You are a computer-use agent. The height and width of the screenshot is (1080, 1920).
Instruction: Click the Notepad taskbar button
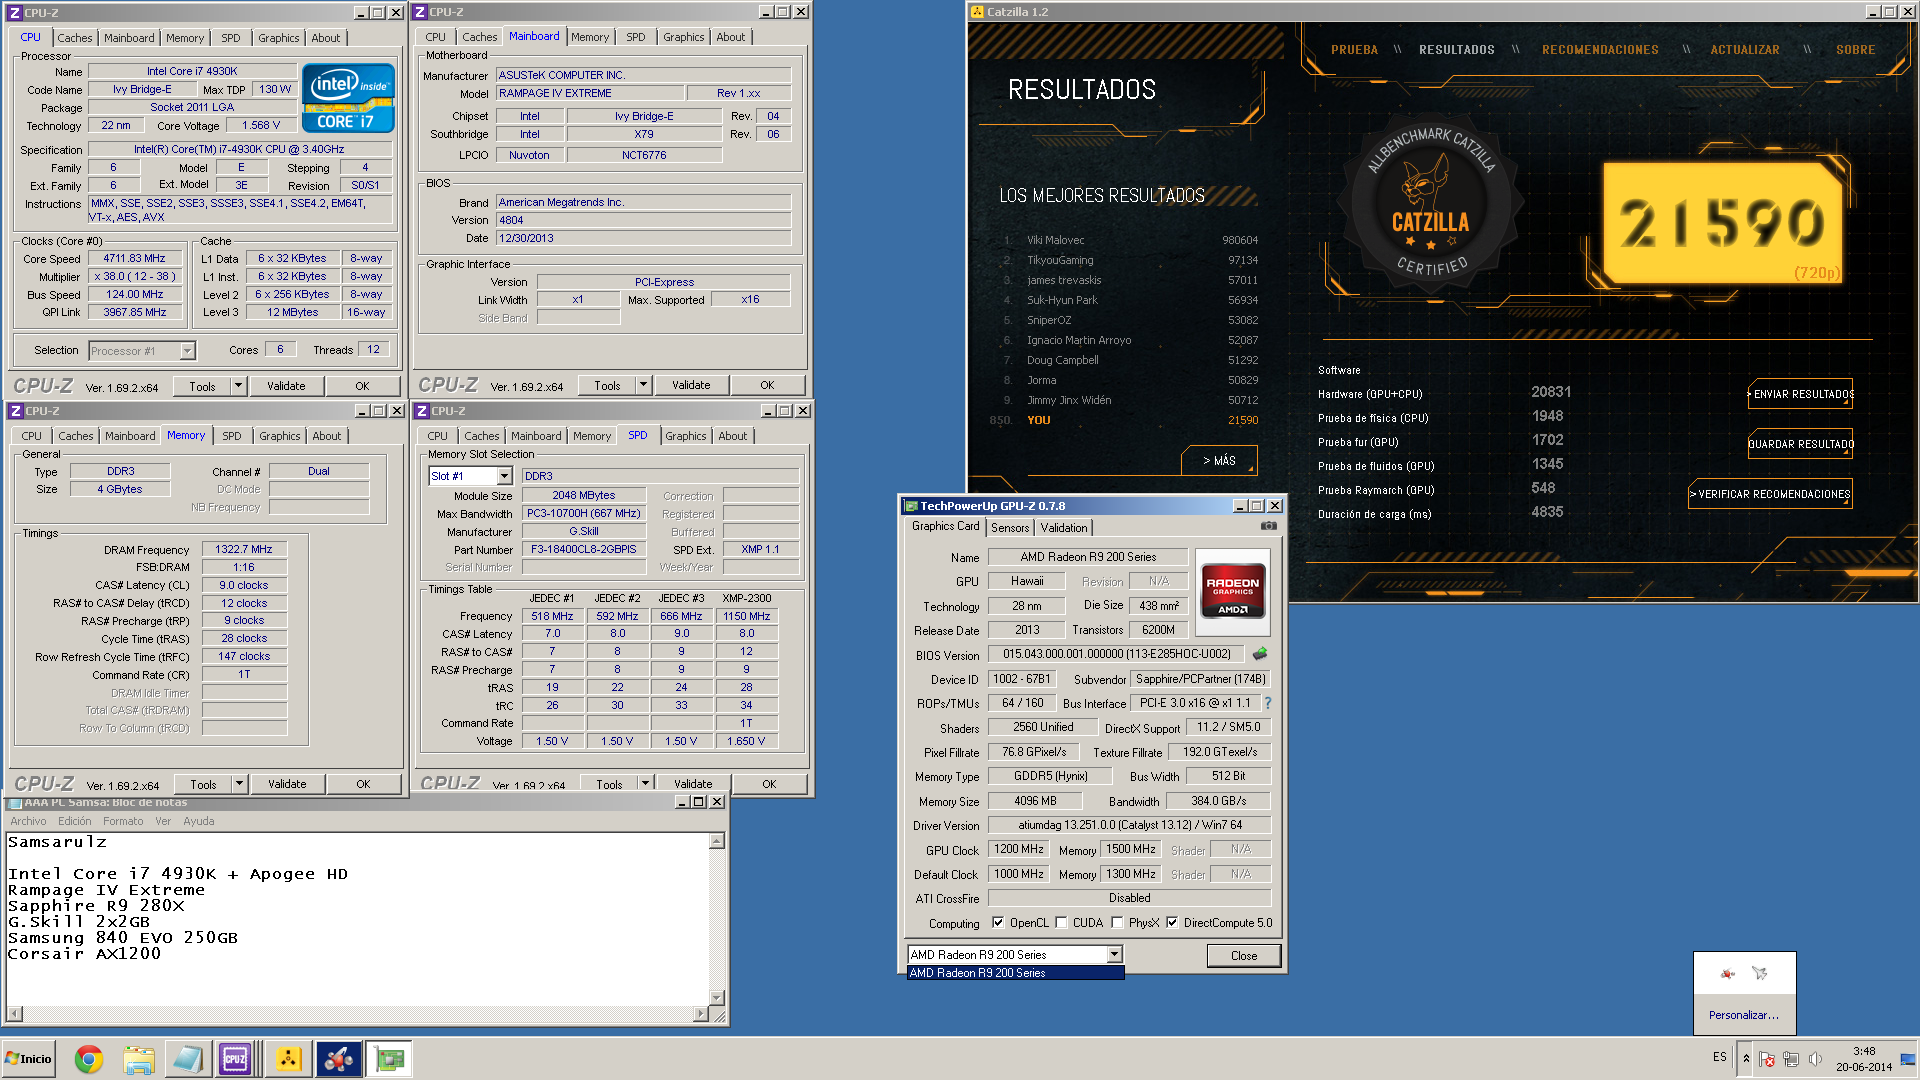pos(187,1059)
